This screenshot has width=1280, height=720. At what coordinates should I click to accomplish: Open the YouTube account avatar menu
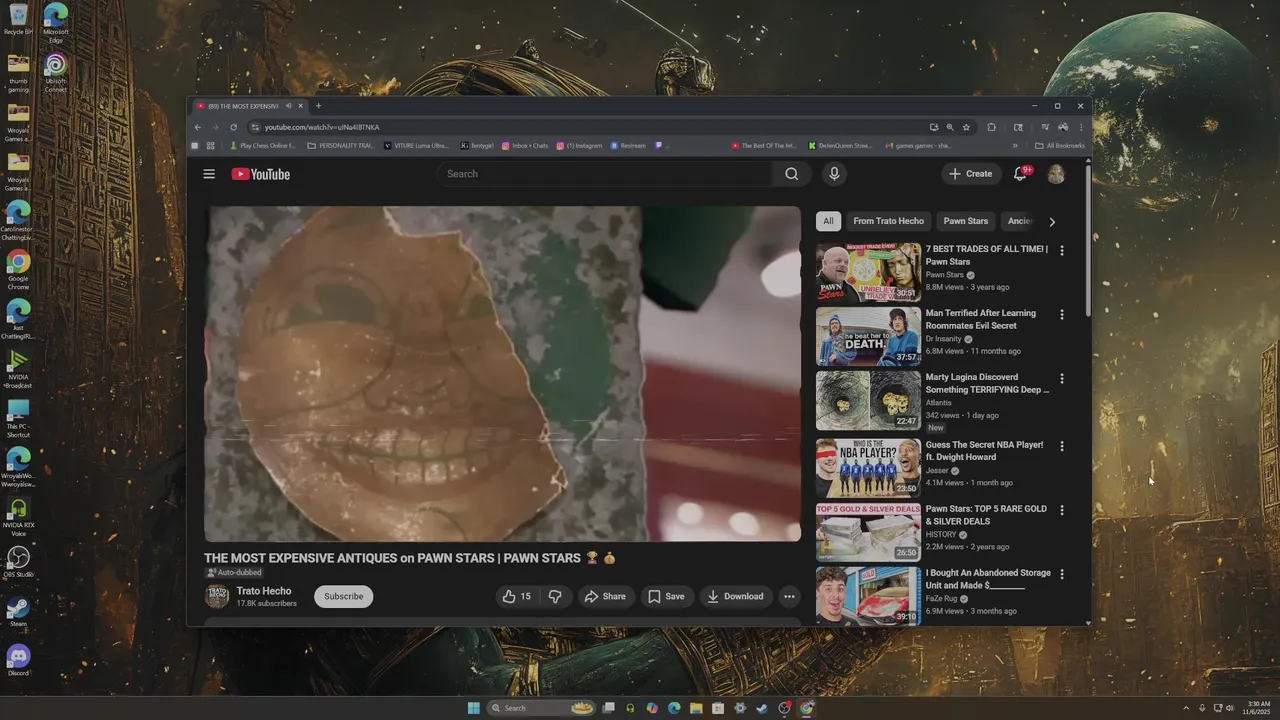(x=1056, y=174)
